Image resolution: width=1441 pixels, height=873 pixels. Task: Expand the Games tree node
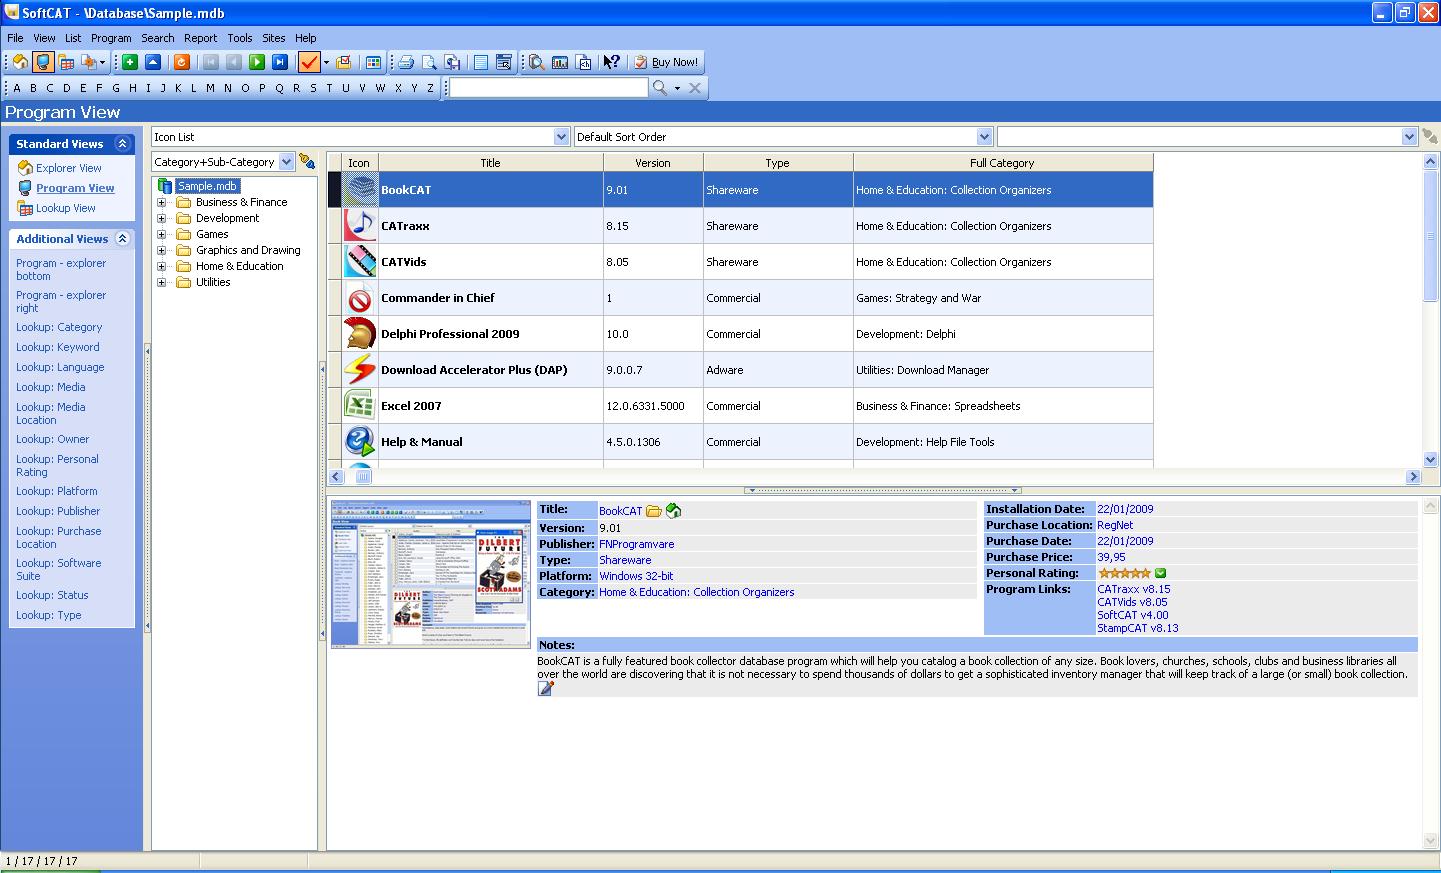click(161, 234)
